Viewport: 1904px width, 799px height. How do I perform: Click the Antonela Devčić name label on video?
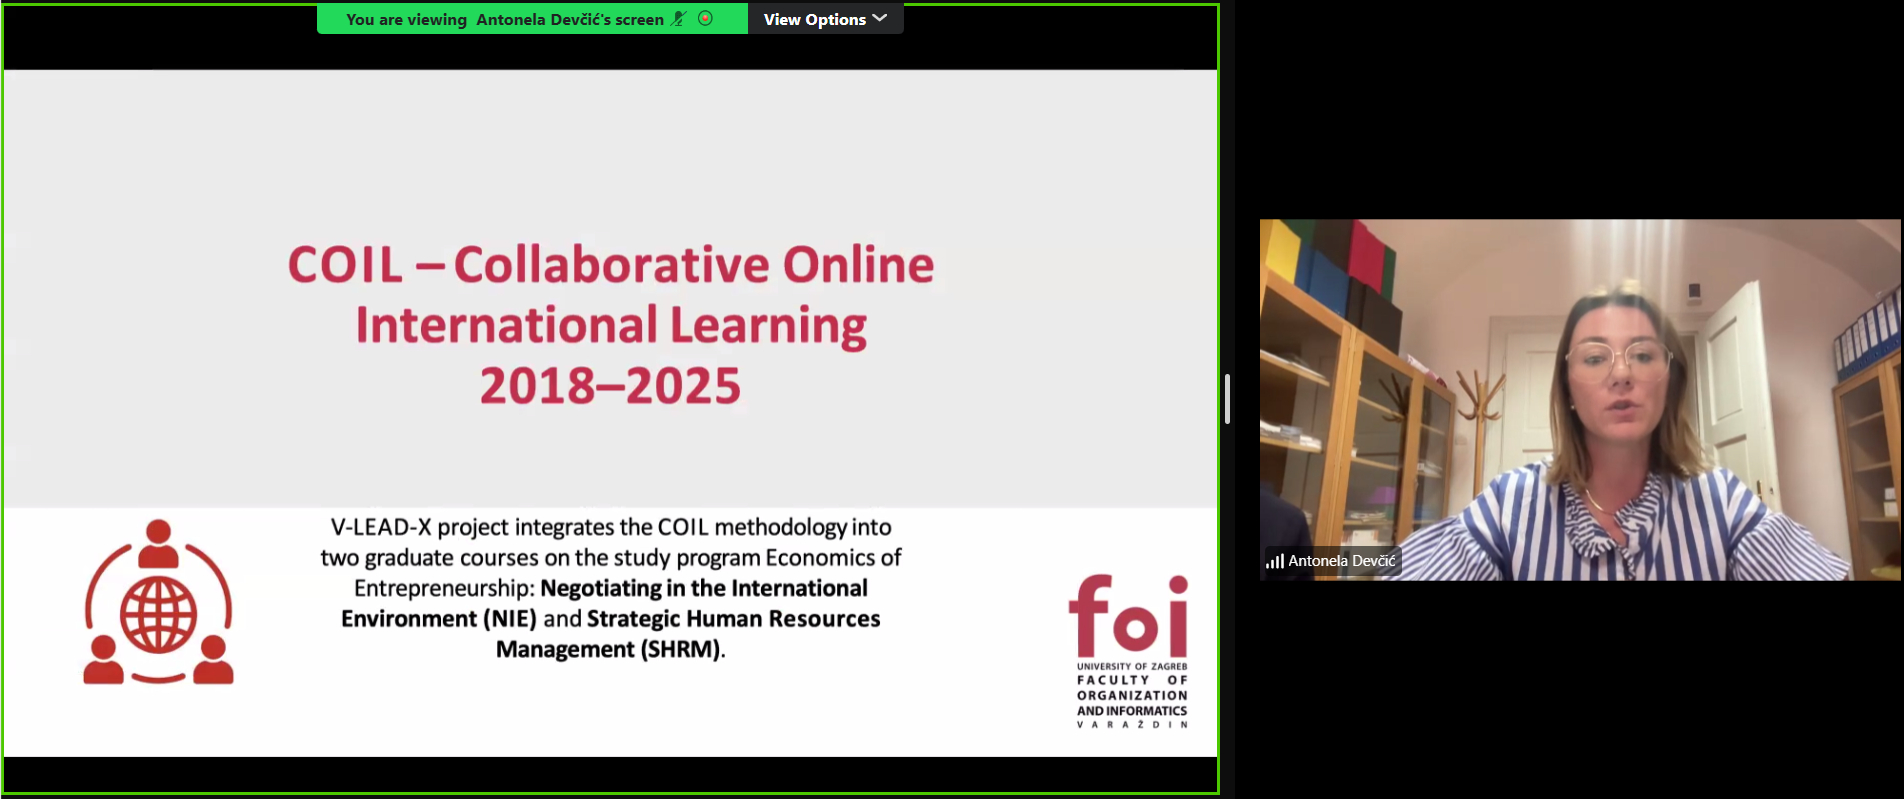coord(1341,561)
